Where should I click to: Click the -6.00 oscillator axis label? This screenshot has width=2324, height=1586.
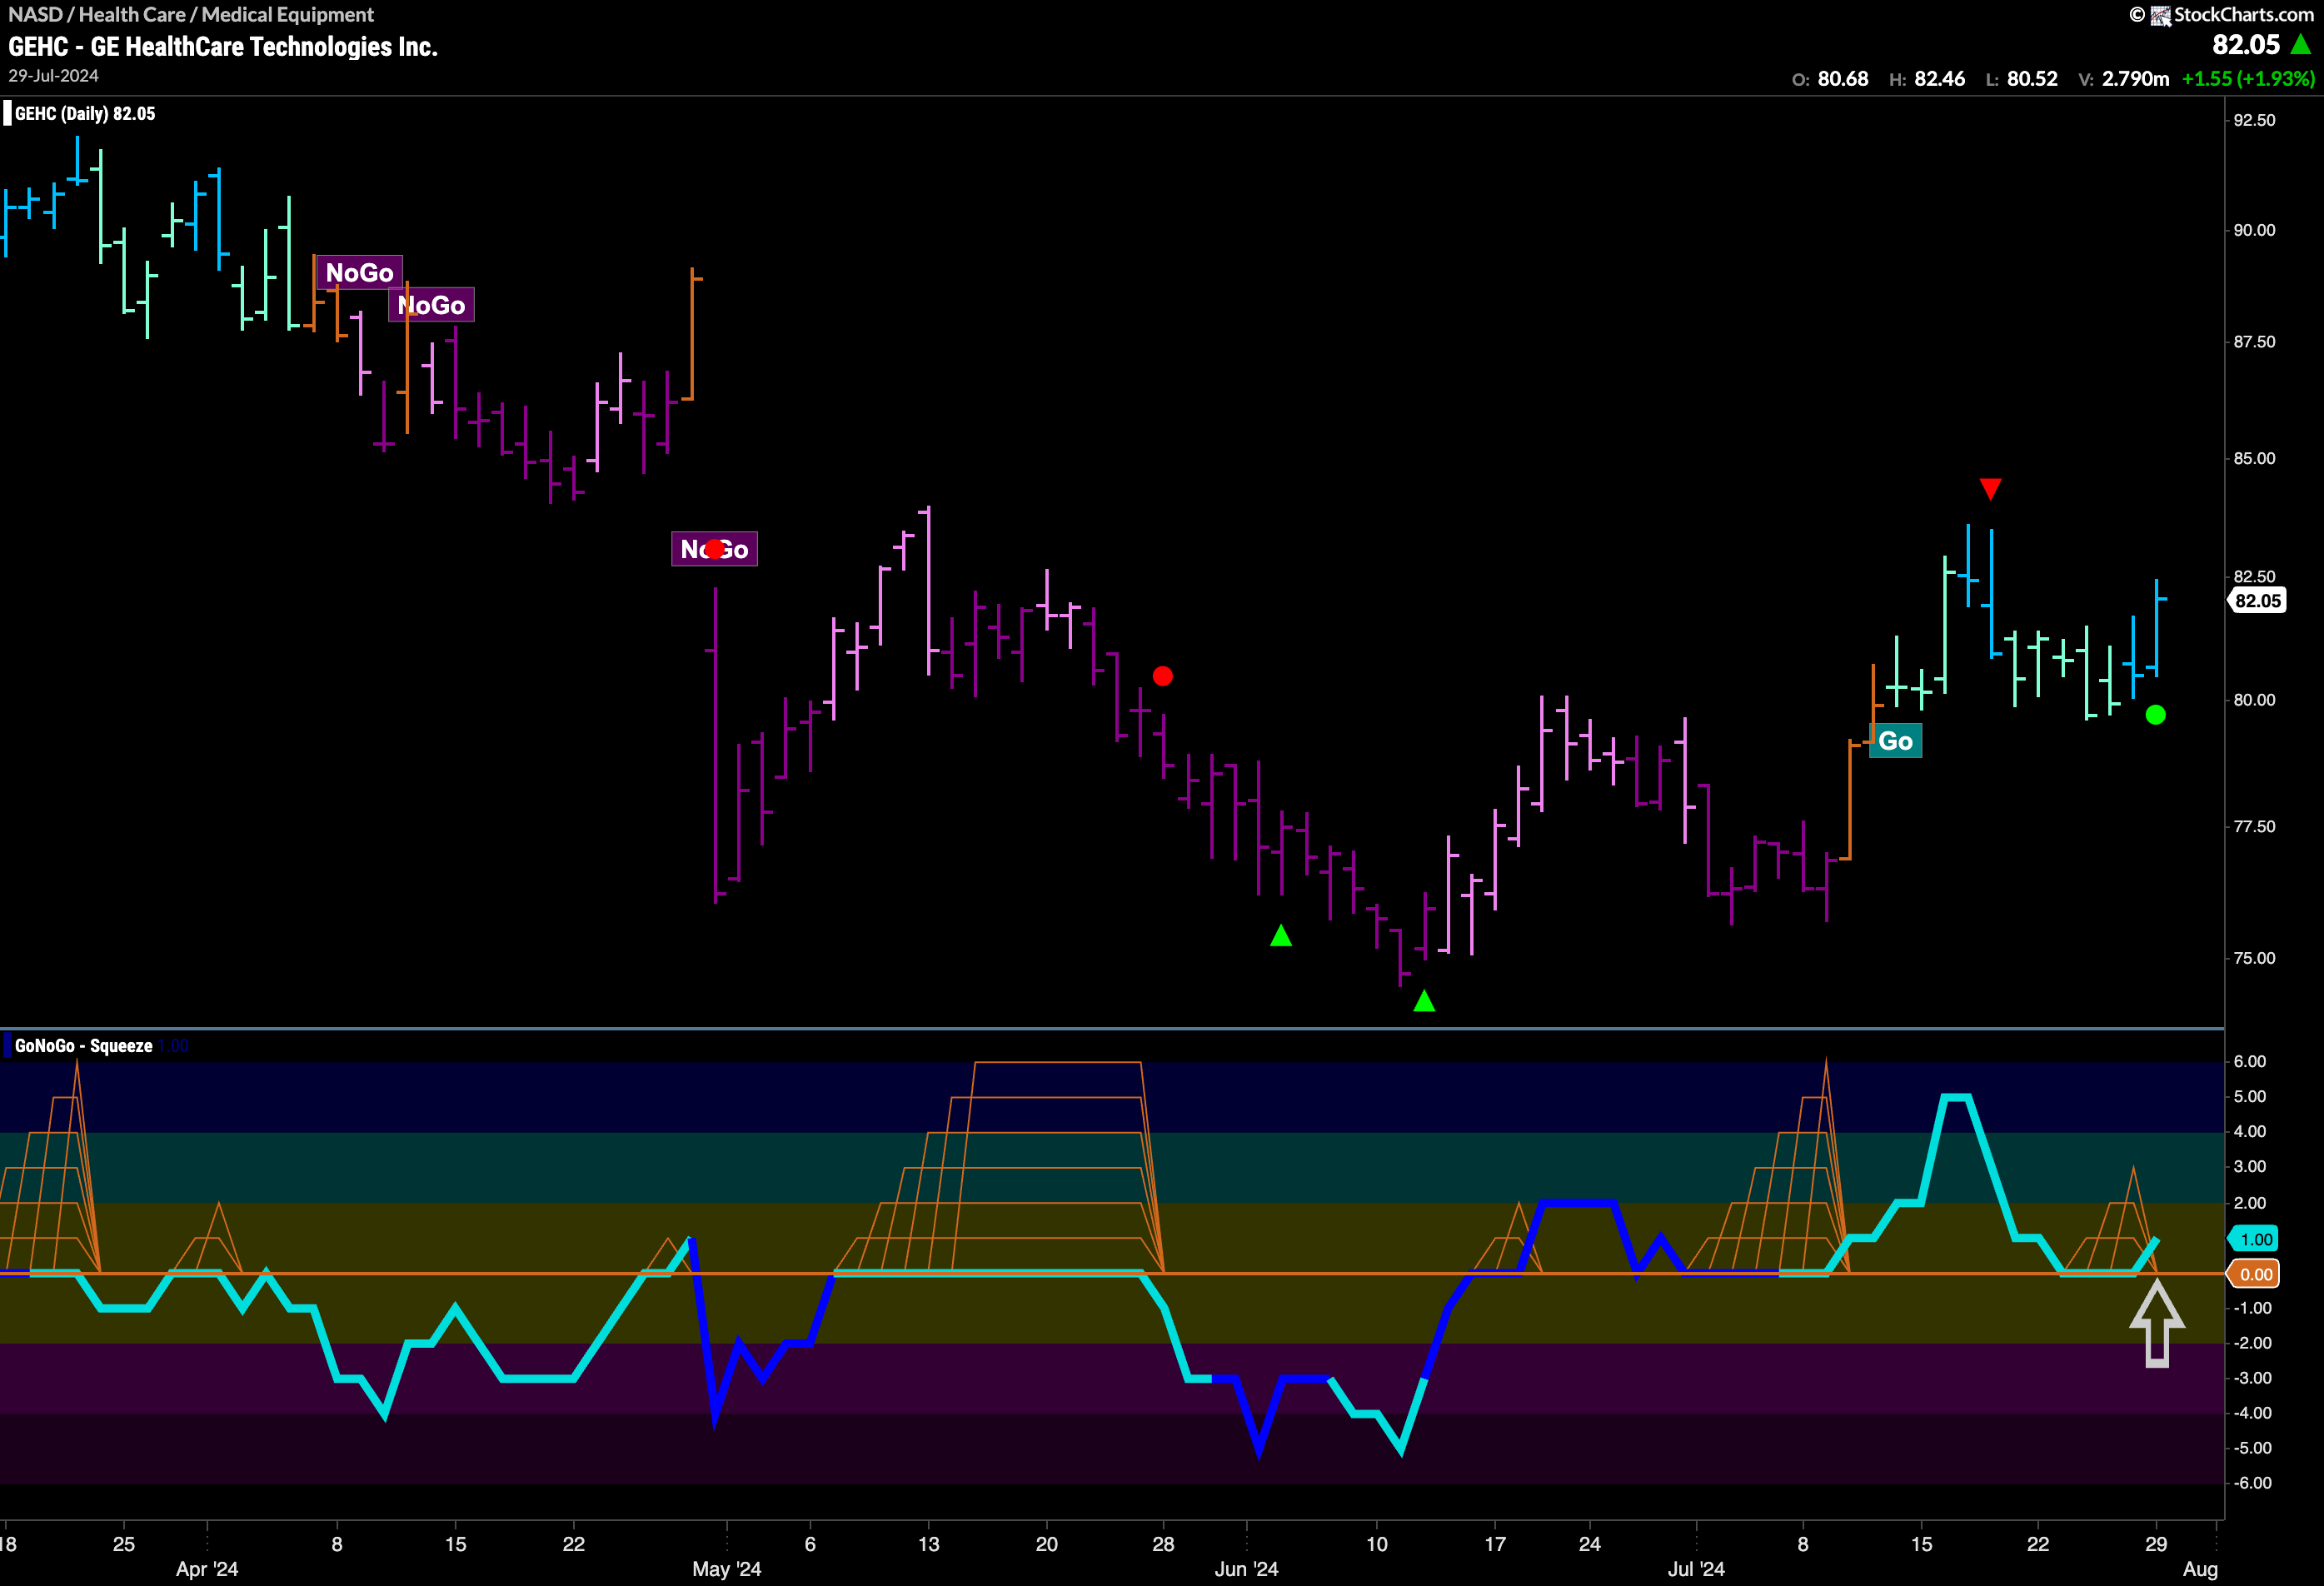2252,1483
